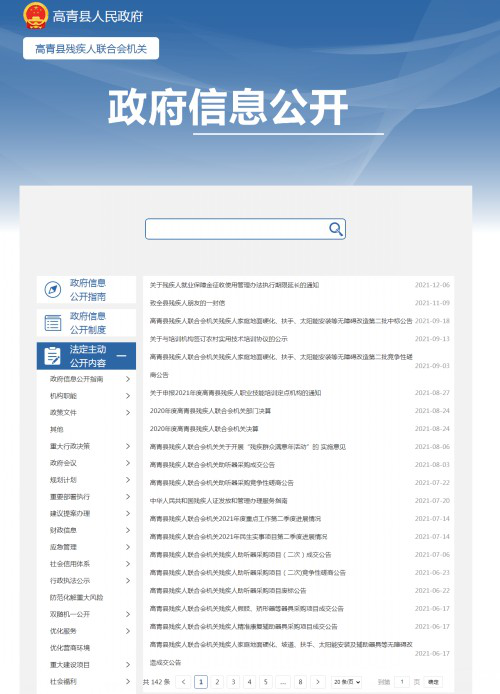This screenshot has width=500, height=694.
Task: Click the 确定 jump button
Action: pyautogui.click(x=433, y=682)
